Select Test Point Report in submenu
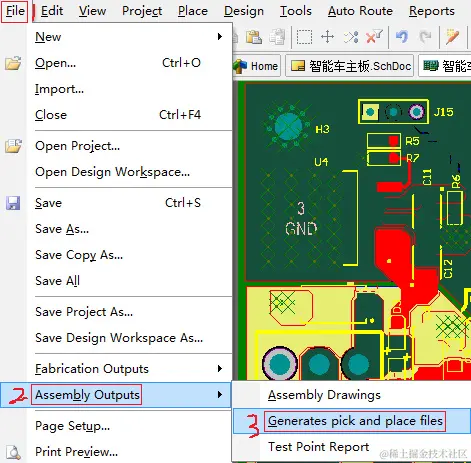 tap(352, 447)
